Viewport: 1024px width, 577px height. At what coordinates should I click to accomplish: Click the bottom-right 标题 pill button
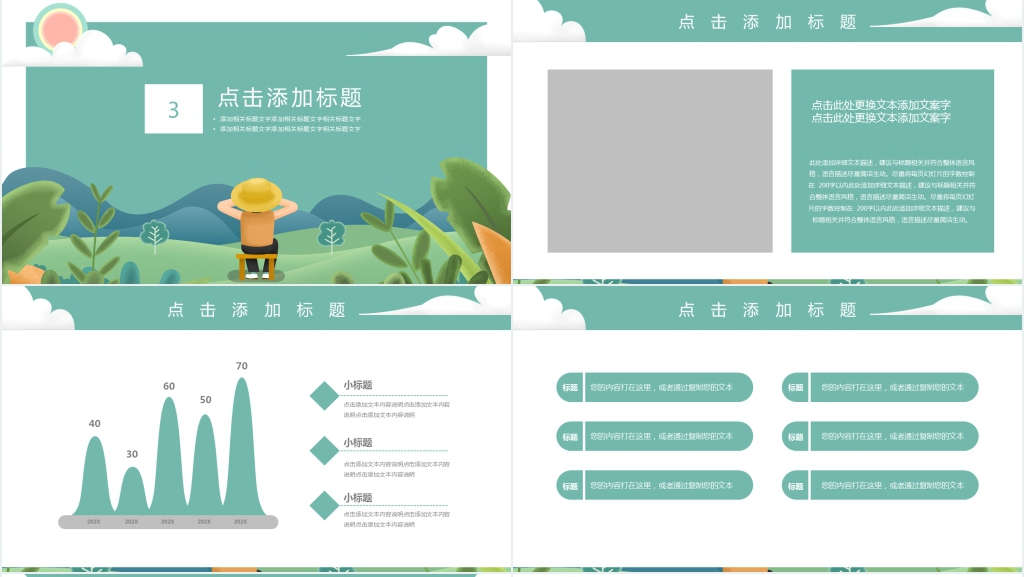(x=795, y=485)
